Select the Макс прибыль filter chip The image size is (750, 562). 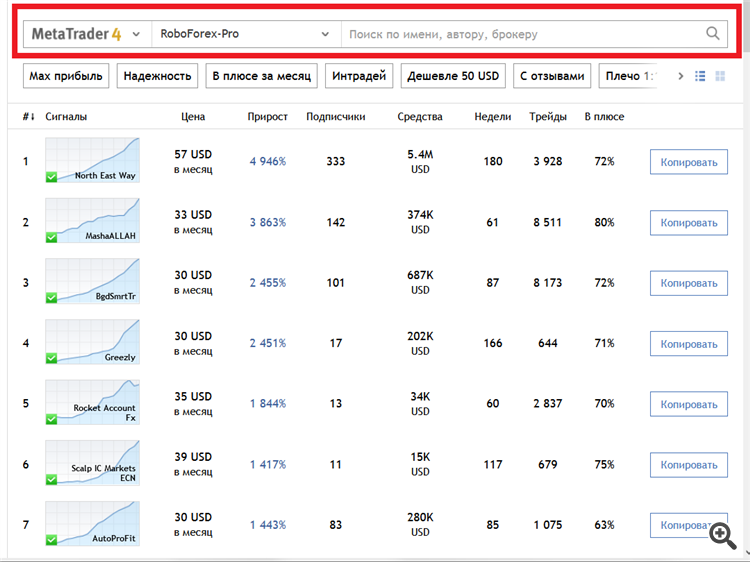coord(65,76)
